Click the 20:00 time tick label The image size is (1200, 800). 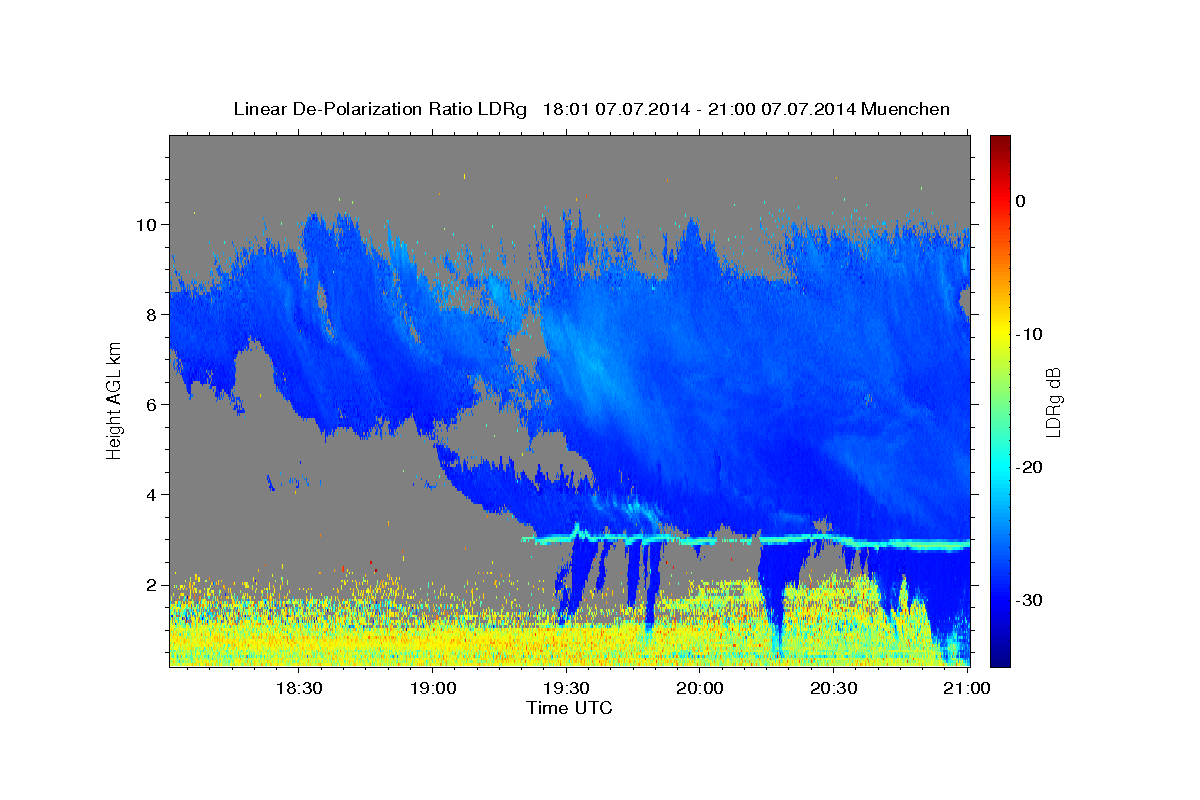[700, 689]
